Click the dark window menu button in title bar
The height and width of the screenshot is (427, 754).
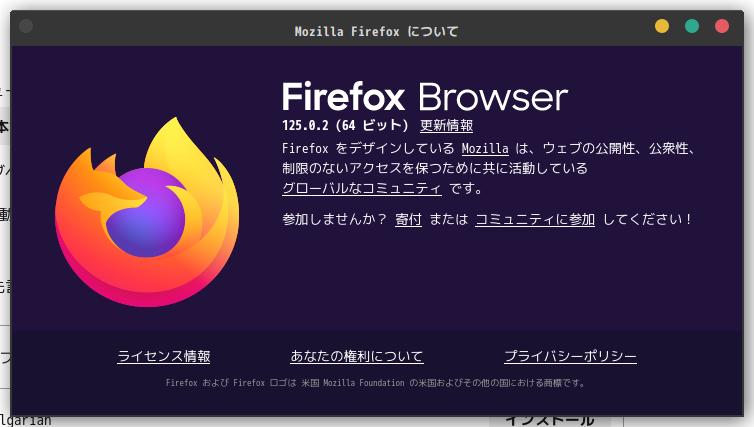tap(26, 26)
